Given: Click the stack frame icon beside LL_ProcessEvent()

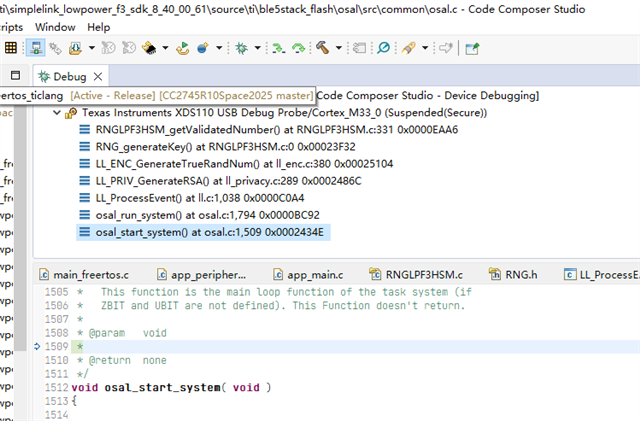Looking at the screenshot, I should pyautogui.click(x=84, y=198).
